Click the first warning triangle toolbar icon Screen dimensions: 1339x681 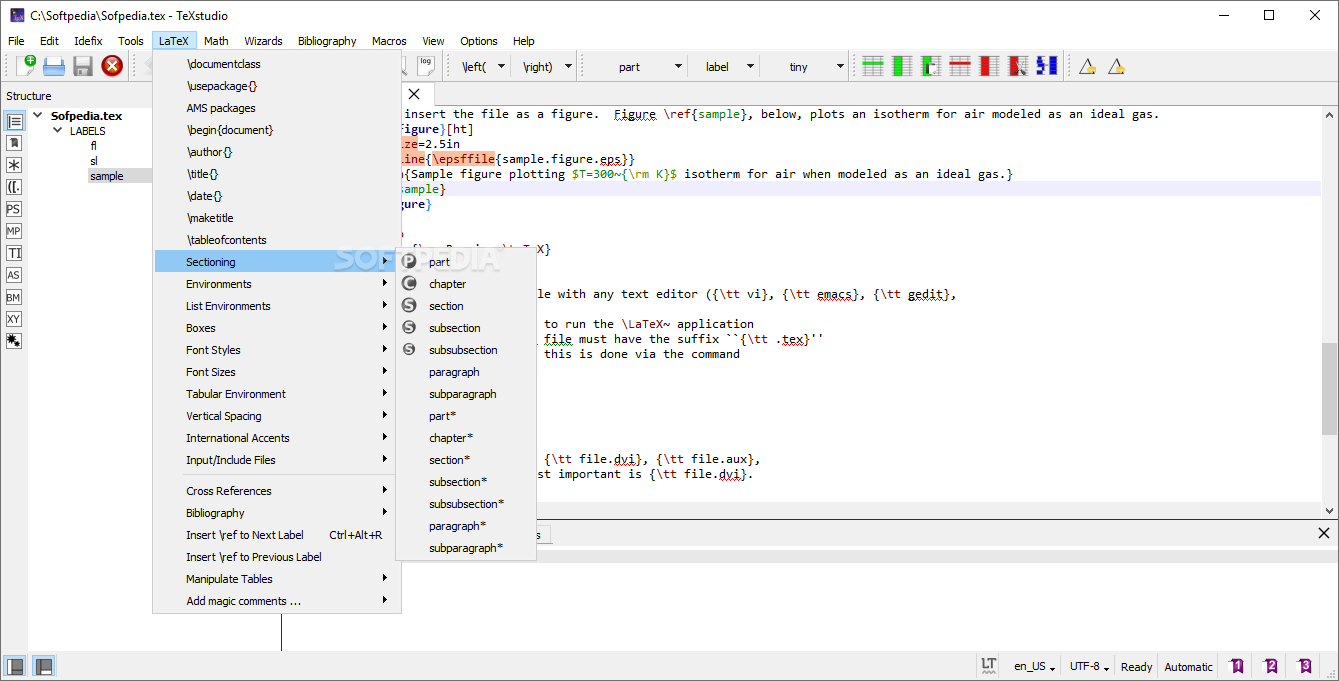tap(1087, 67)
